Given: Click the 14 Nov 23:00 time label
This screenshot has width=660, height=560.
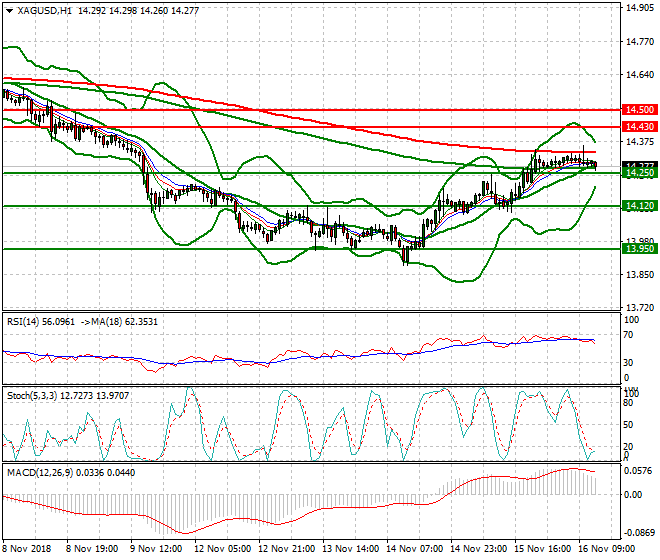Looking at the screenshot, I should pyautogui.click(x=479, y=549).
